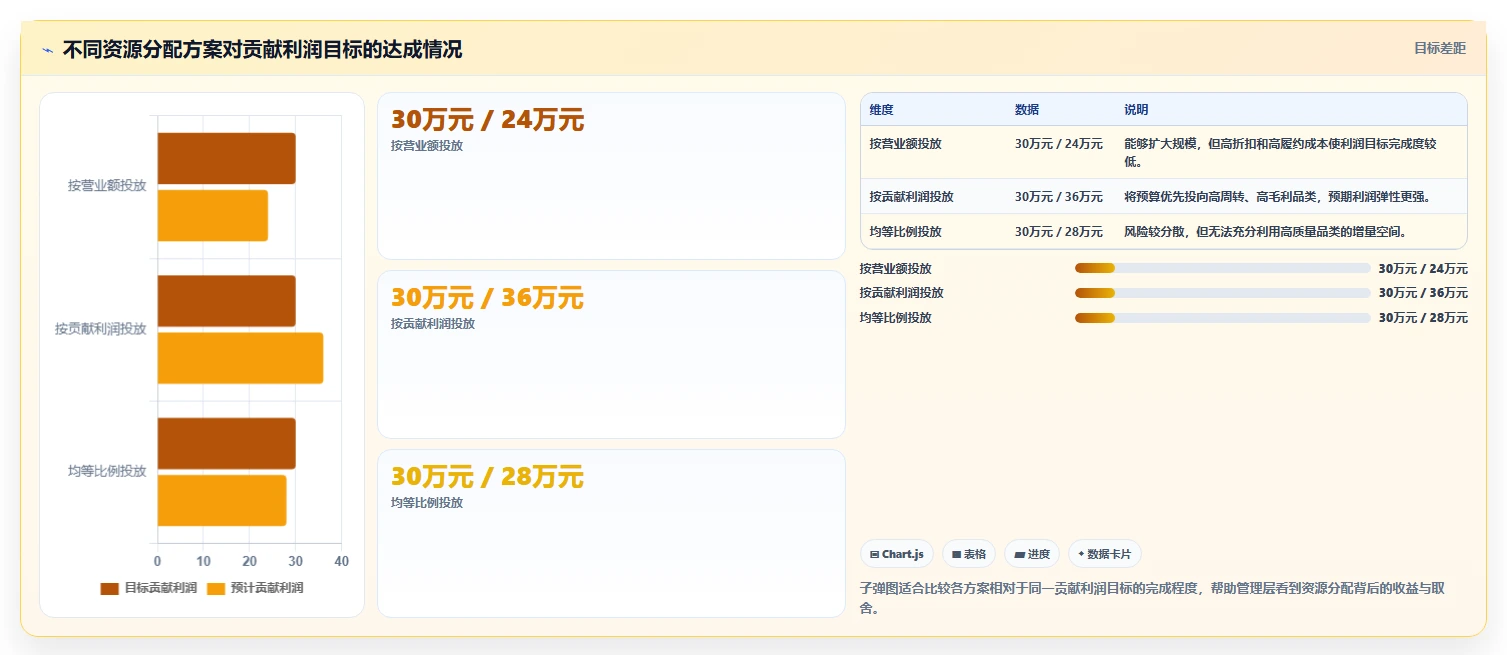
Task: Click the table data cell 30万元 / 28万元
Action: coord(1059,232)
